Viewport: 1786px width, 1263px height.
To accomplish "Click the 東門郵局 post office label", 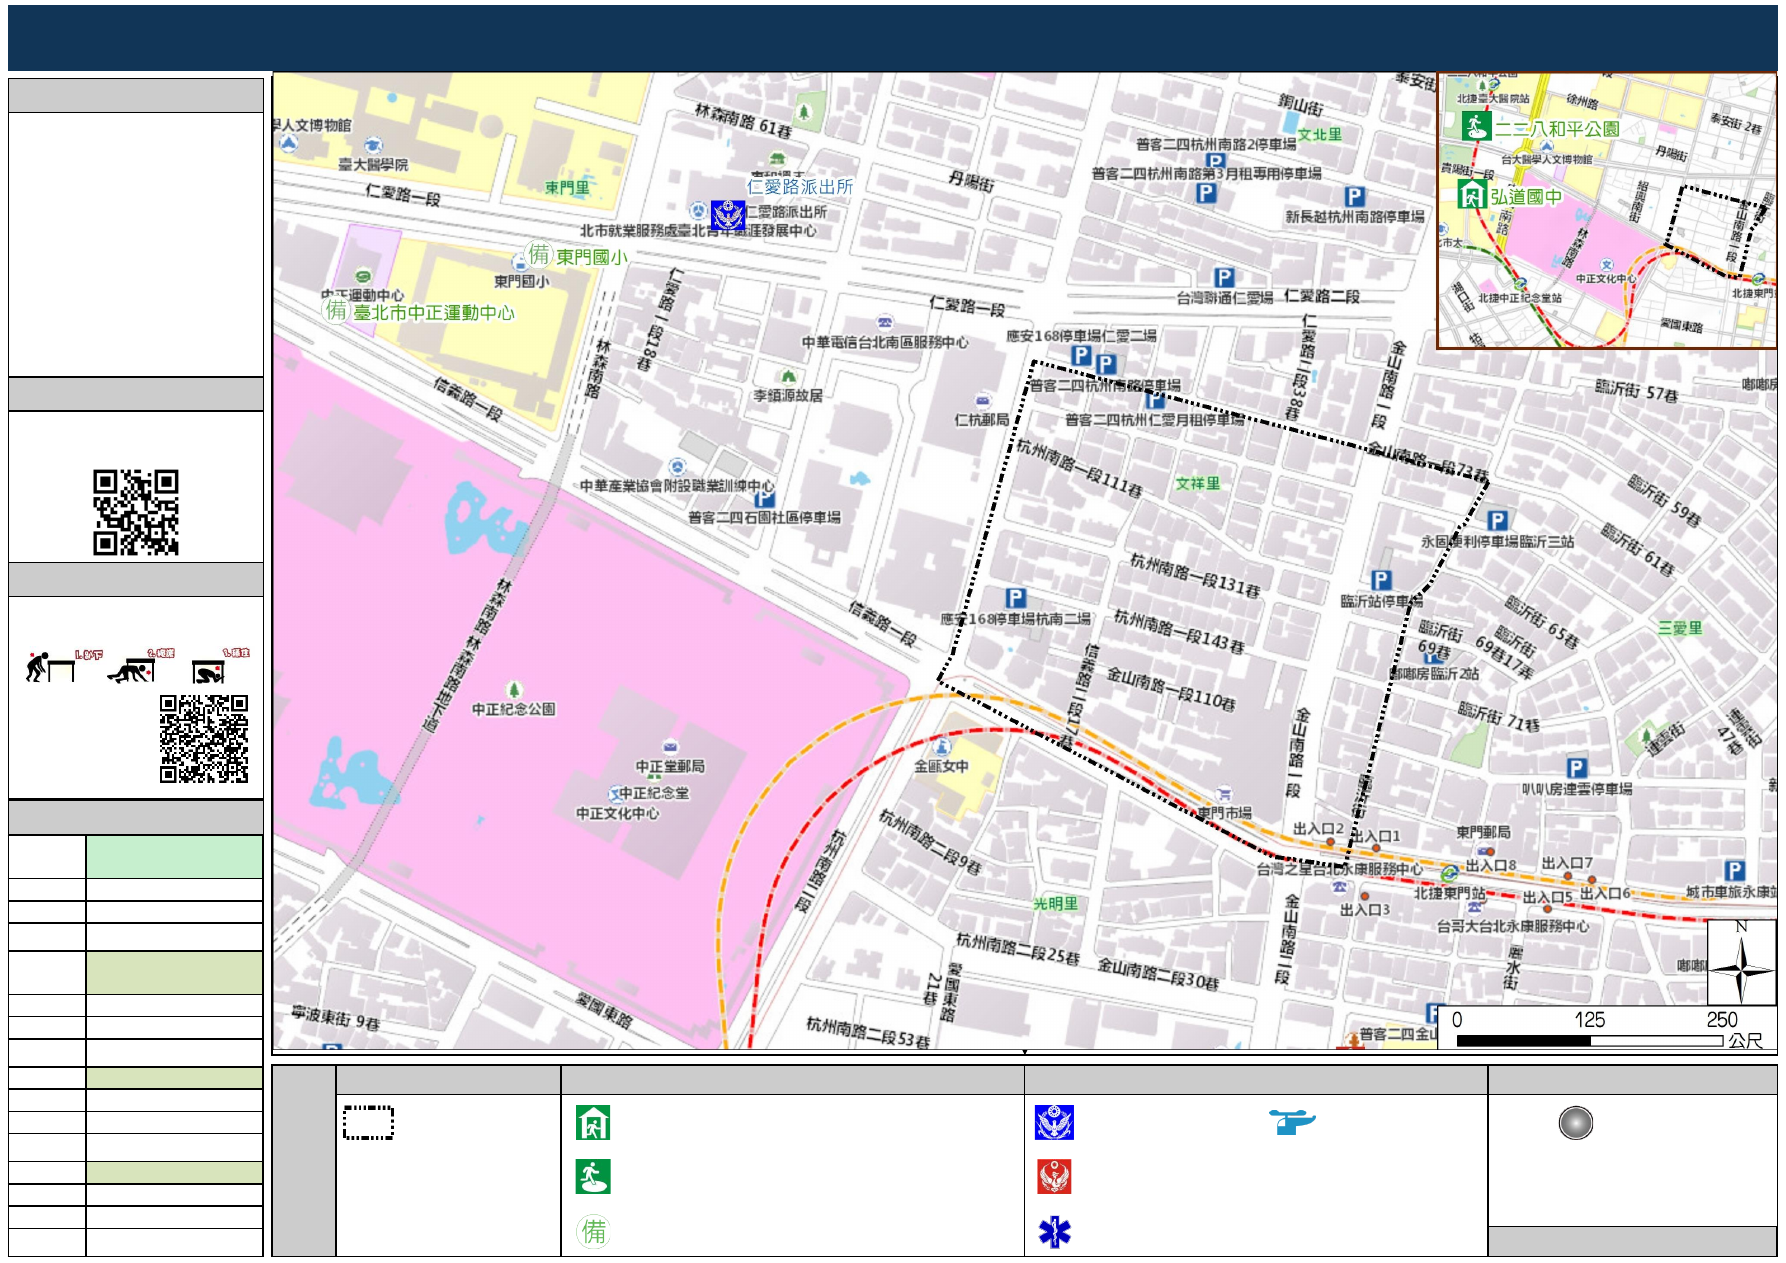I will pyautogui.click(x=1484, y=832).
